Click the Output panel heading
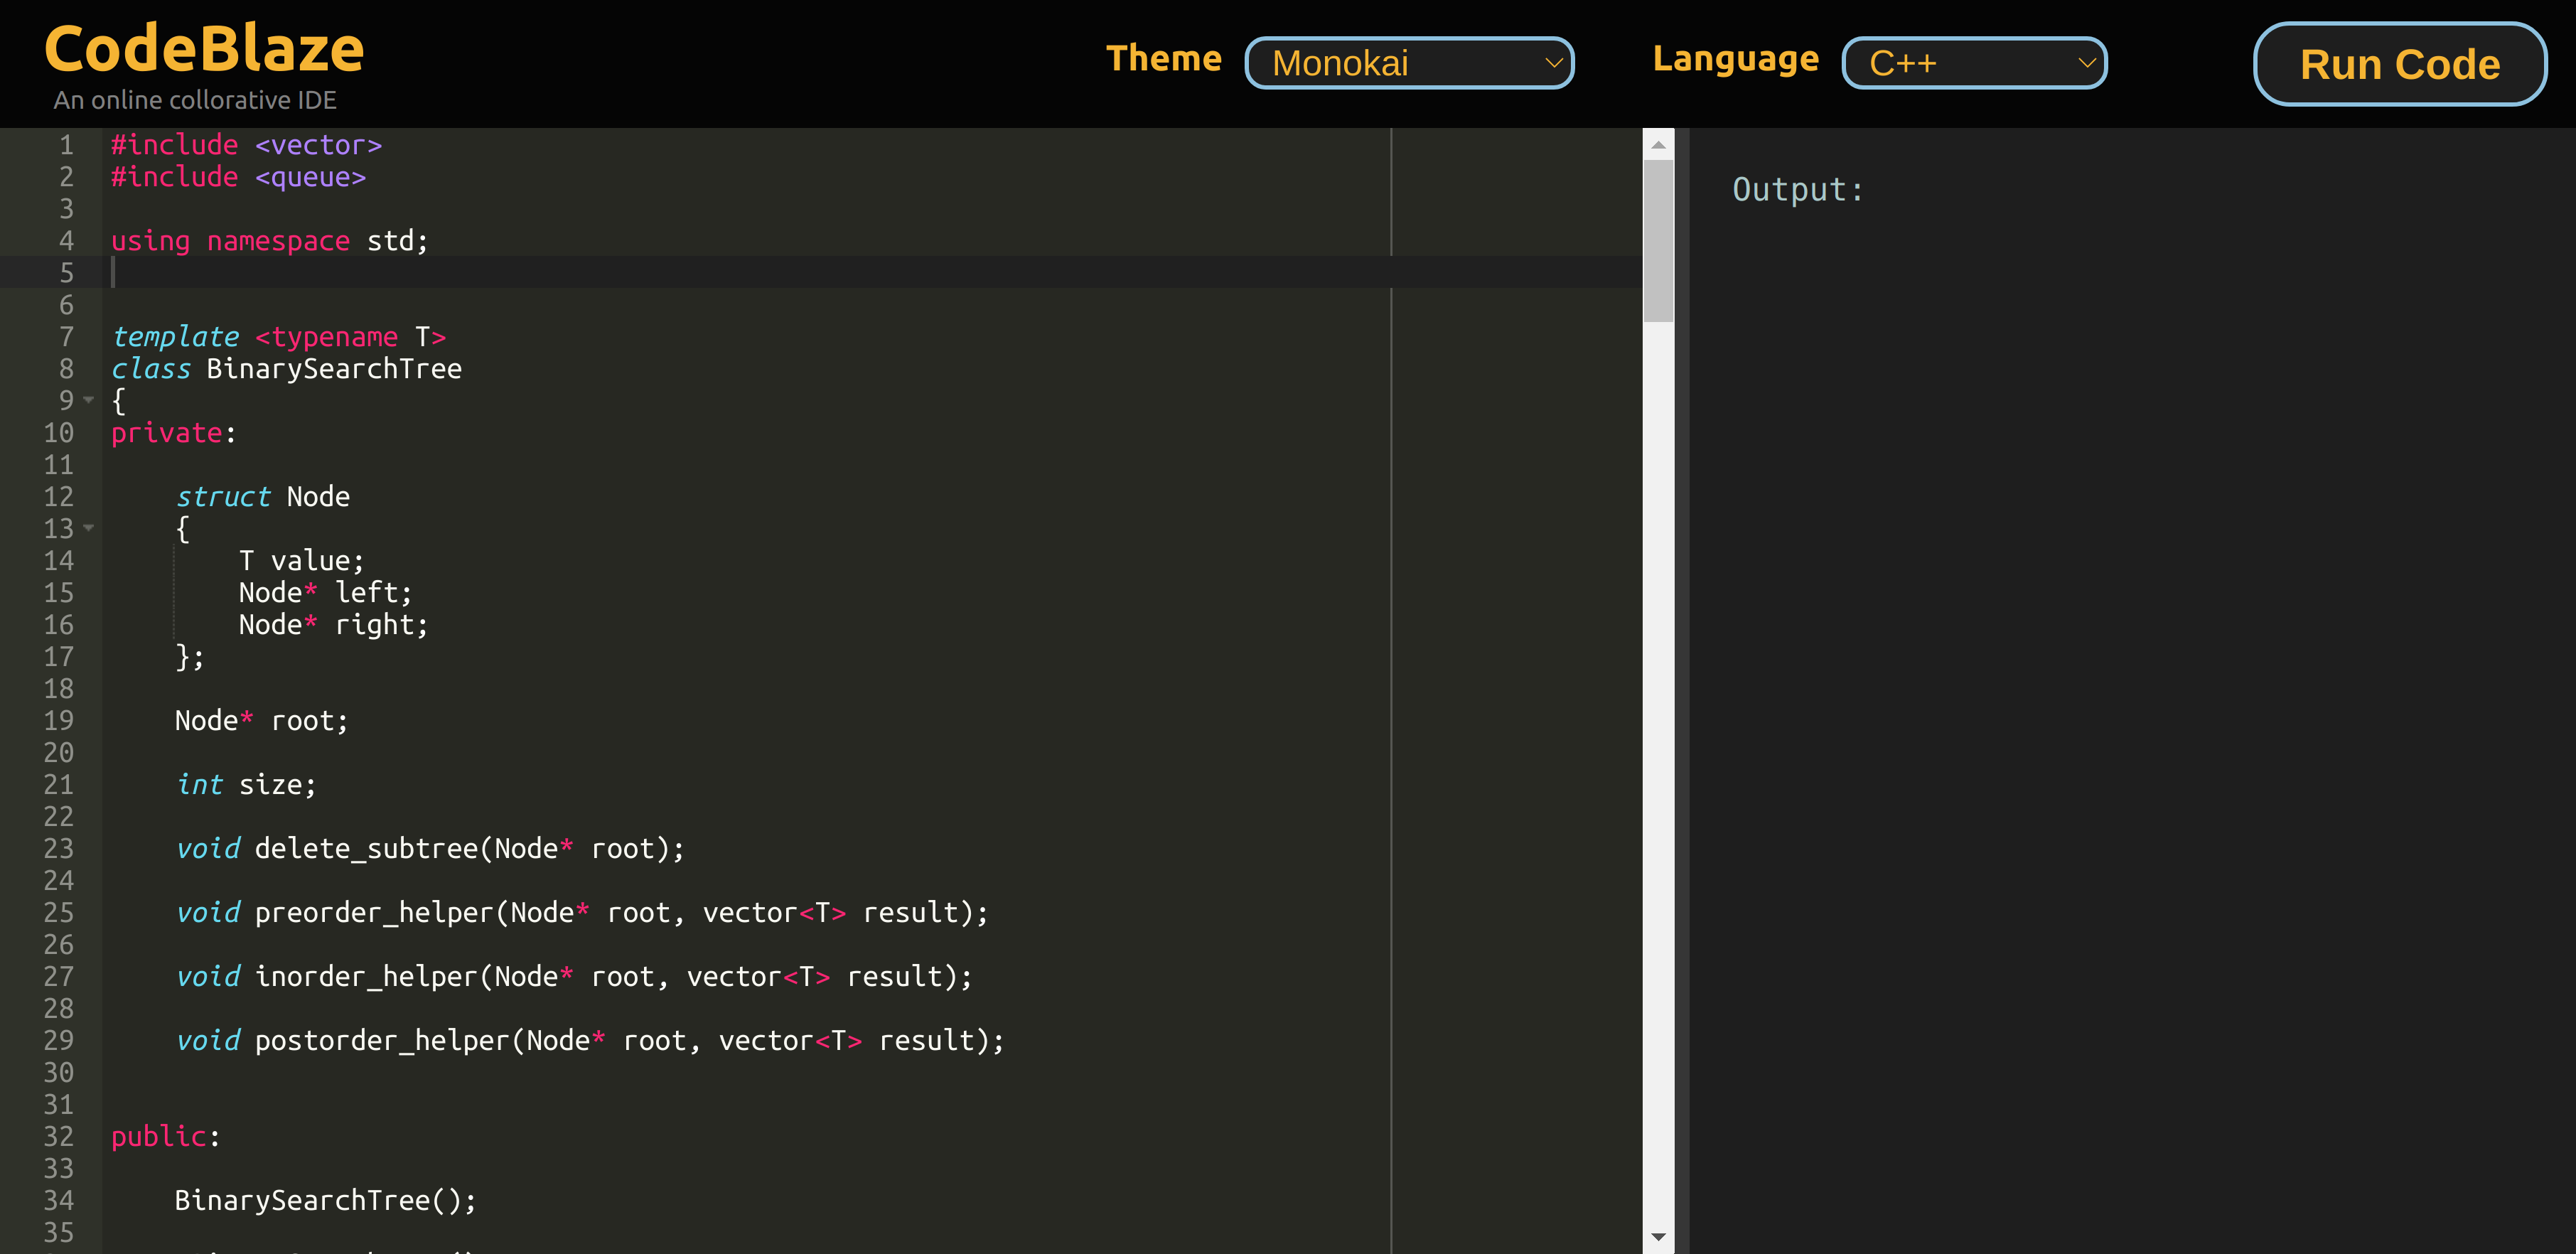Image resolution: width=2576 pixels, height=1254 pixels. tap(1797, 189)
